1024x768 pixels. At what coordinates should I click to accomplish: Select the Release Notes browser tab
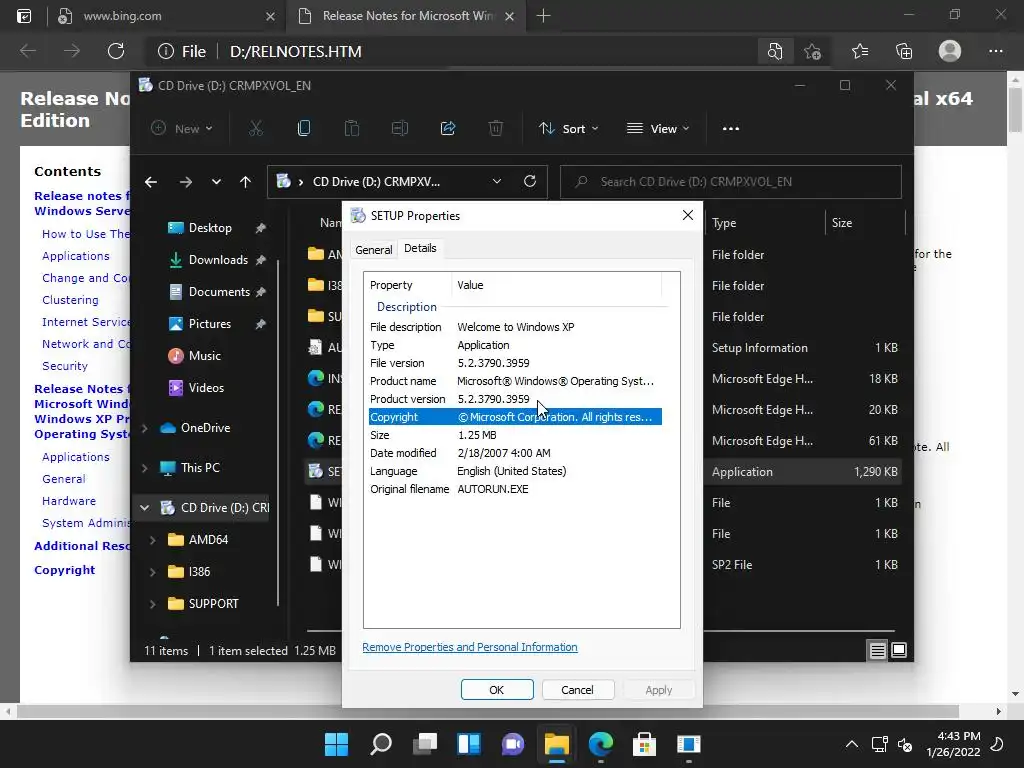[406, 16]
